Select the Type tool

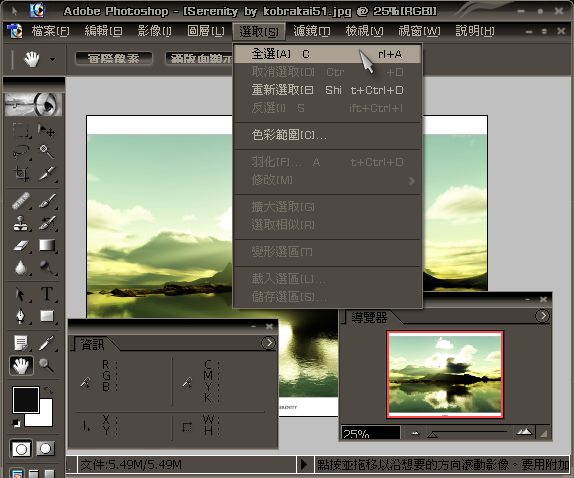[x=46, y=294]
